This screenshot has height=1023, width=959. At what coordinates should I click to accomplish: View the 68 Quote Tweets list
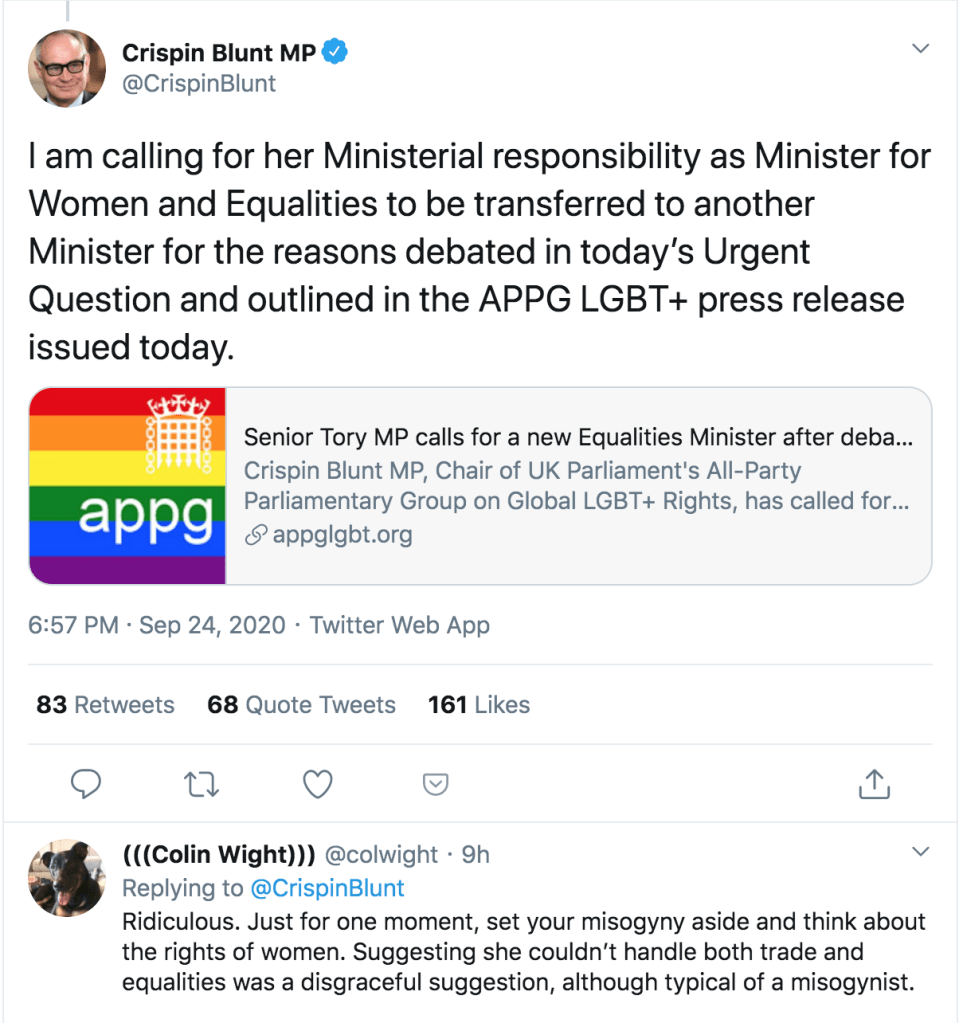(301, 705)
